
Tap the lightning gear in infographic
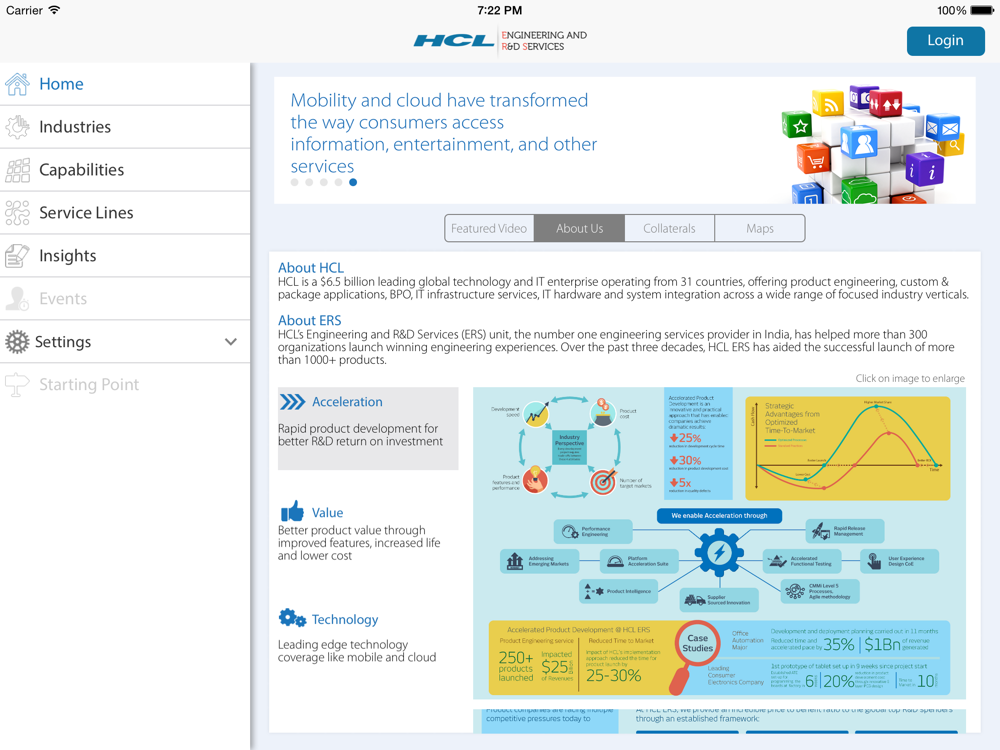719,552
